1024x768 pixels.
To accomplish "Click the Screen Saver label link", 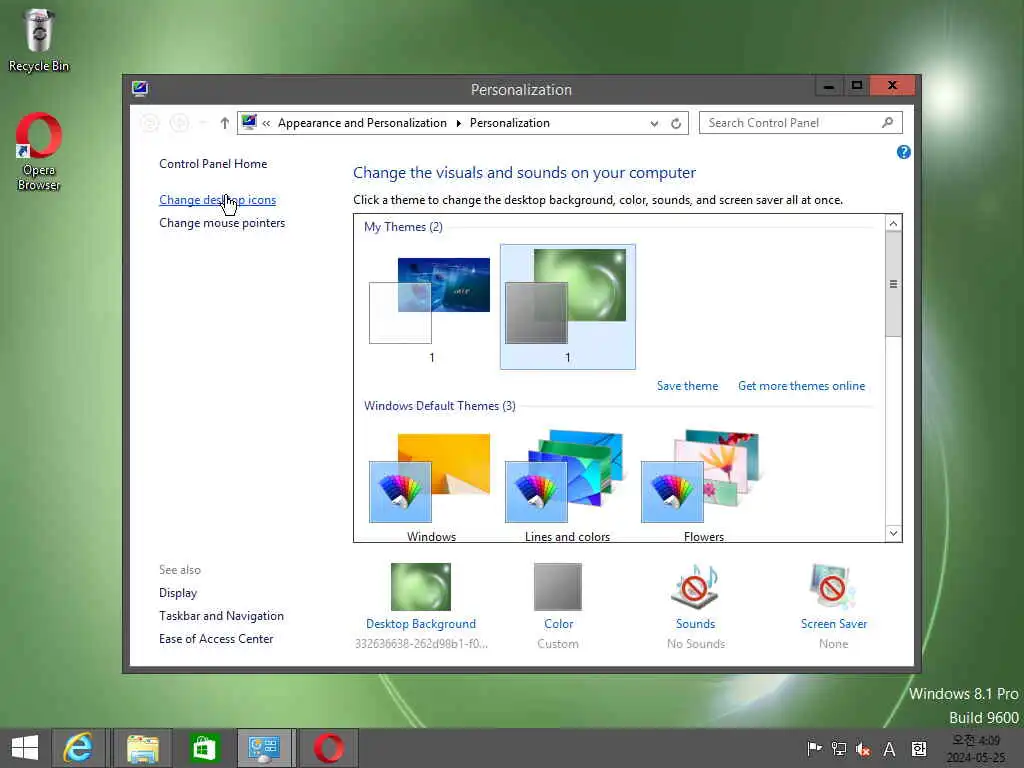I will [x=833, y=624].
